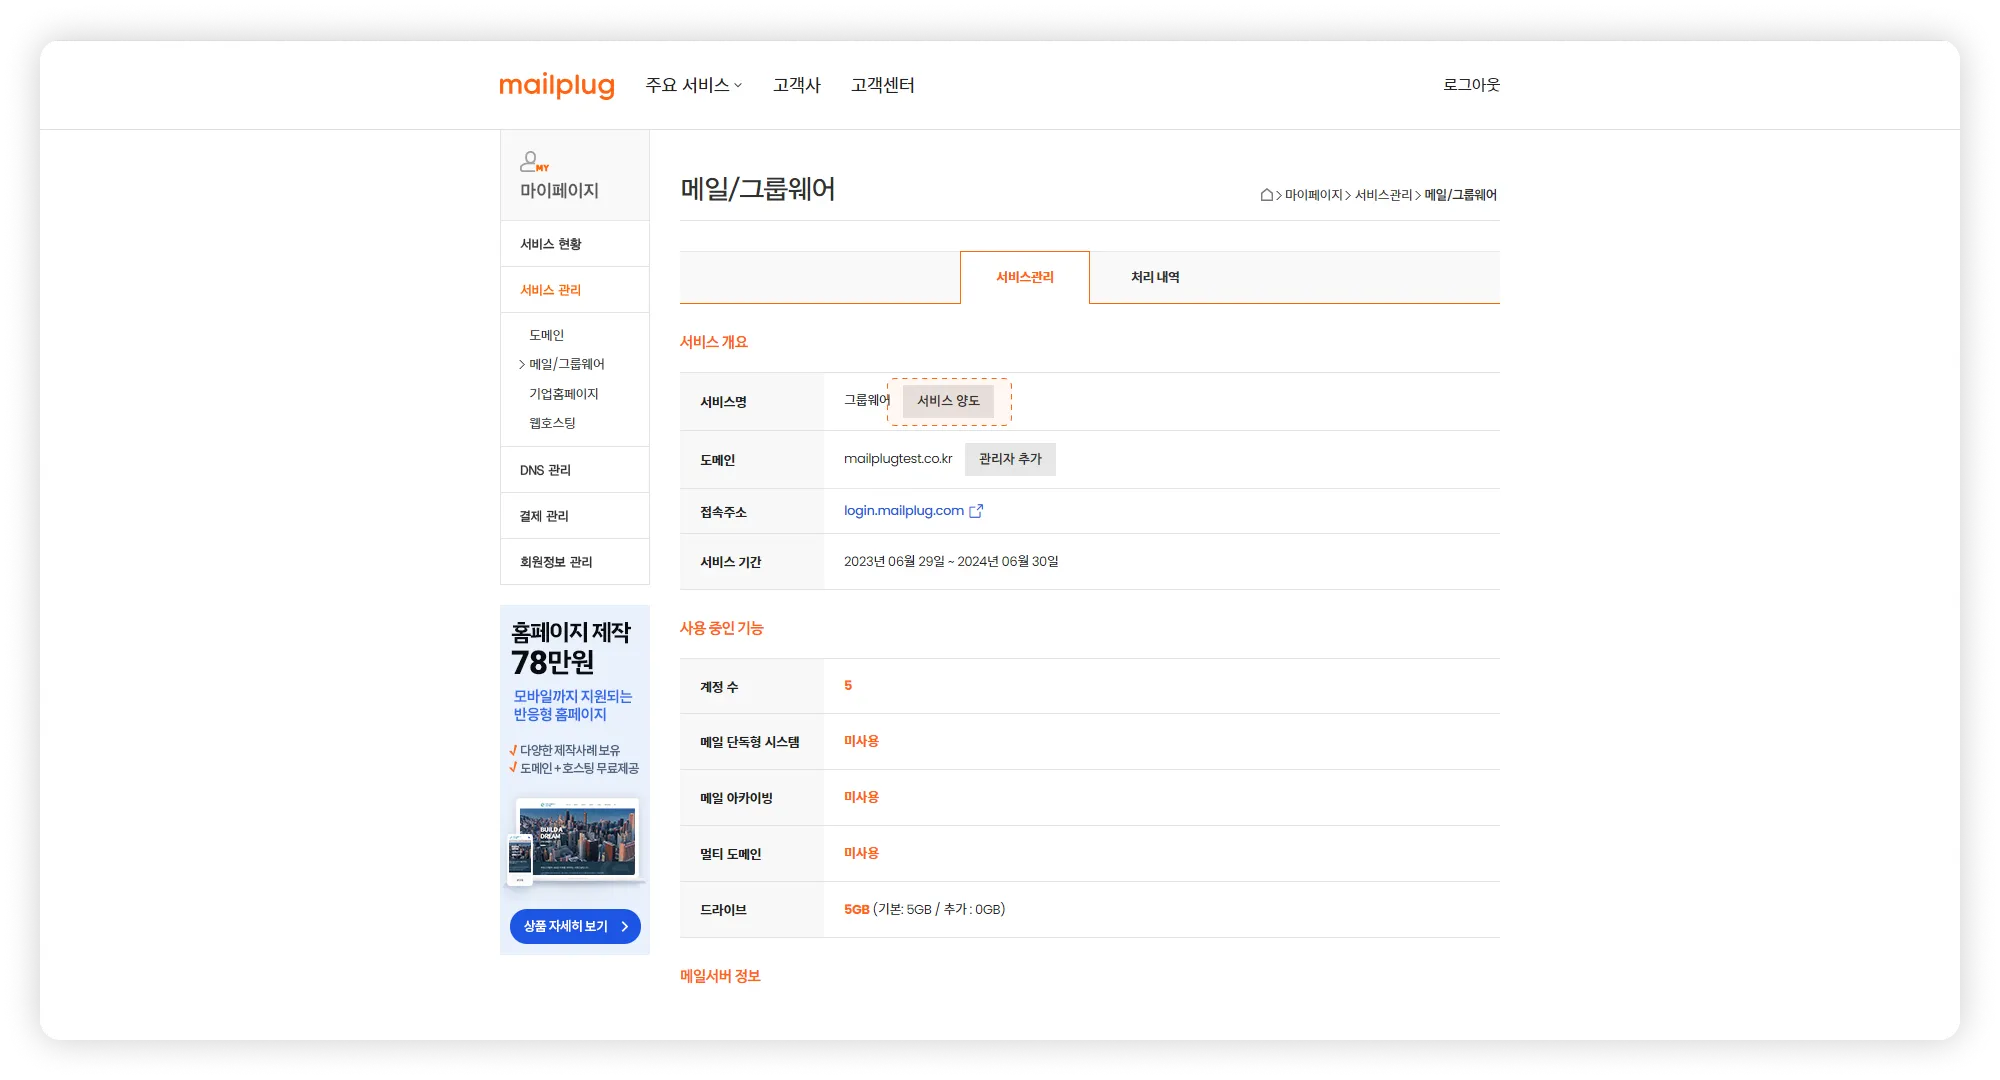Select the 서비스관리 tab
This screenshot has width=2000, height=1080.
tap(1024, 277)
